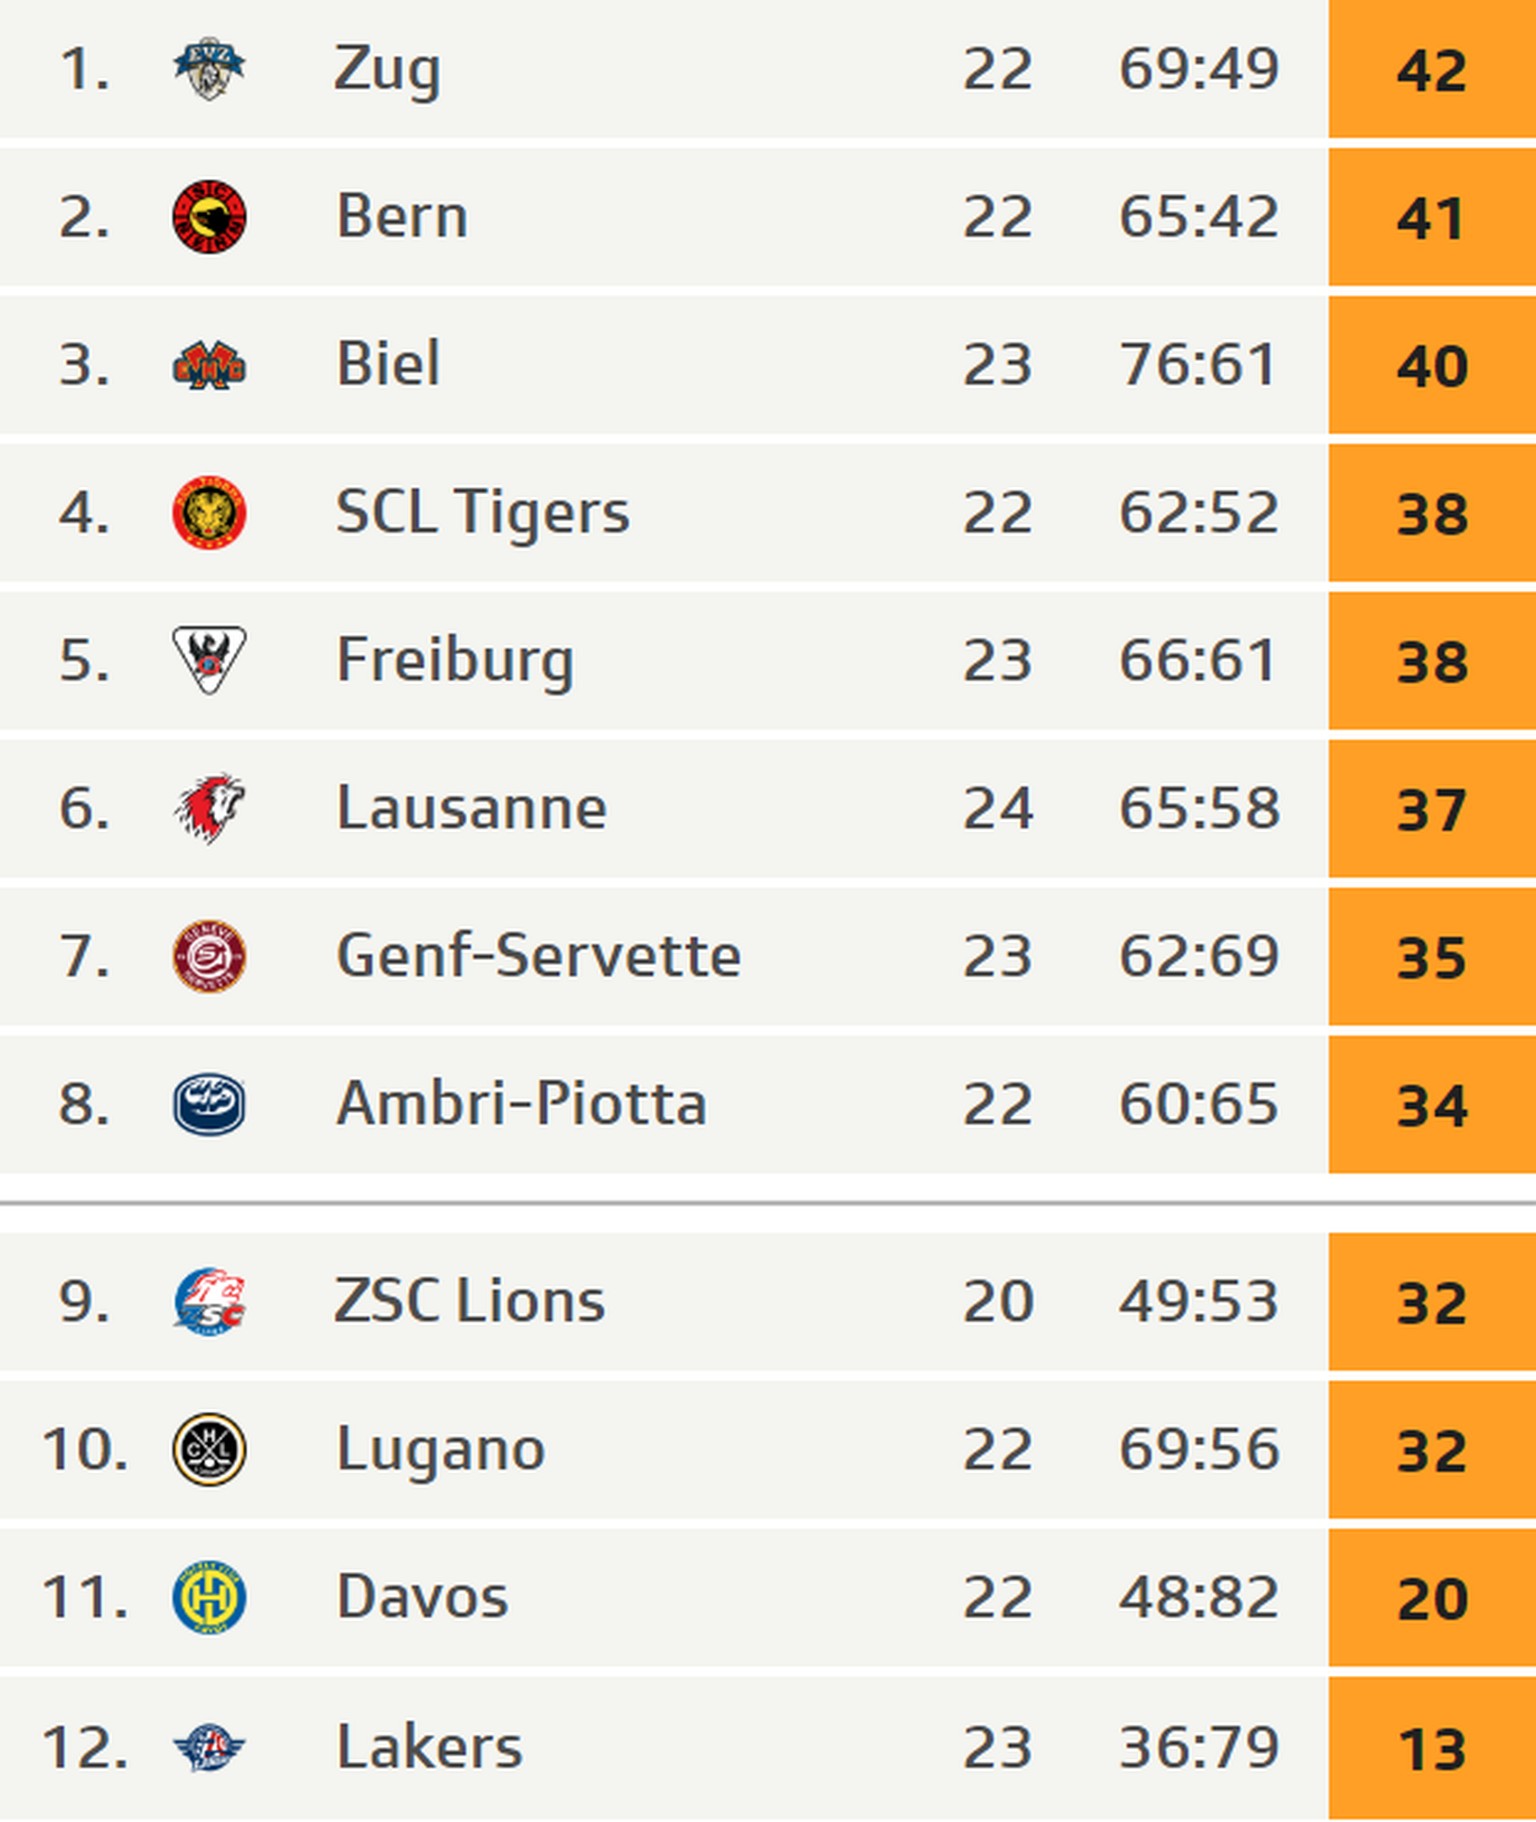The image size is (1536, 1822).
Task: Click Zug's orange points cell showing 42
Action: click(x=1431, y=69)
